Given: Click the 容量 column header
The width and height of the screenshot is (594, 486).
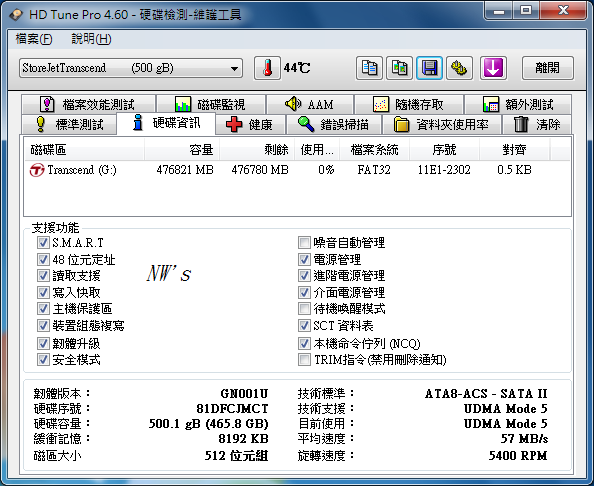Looking at the screenshot, I should (182, 149).
